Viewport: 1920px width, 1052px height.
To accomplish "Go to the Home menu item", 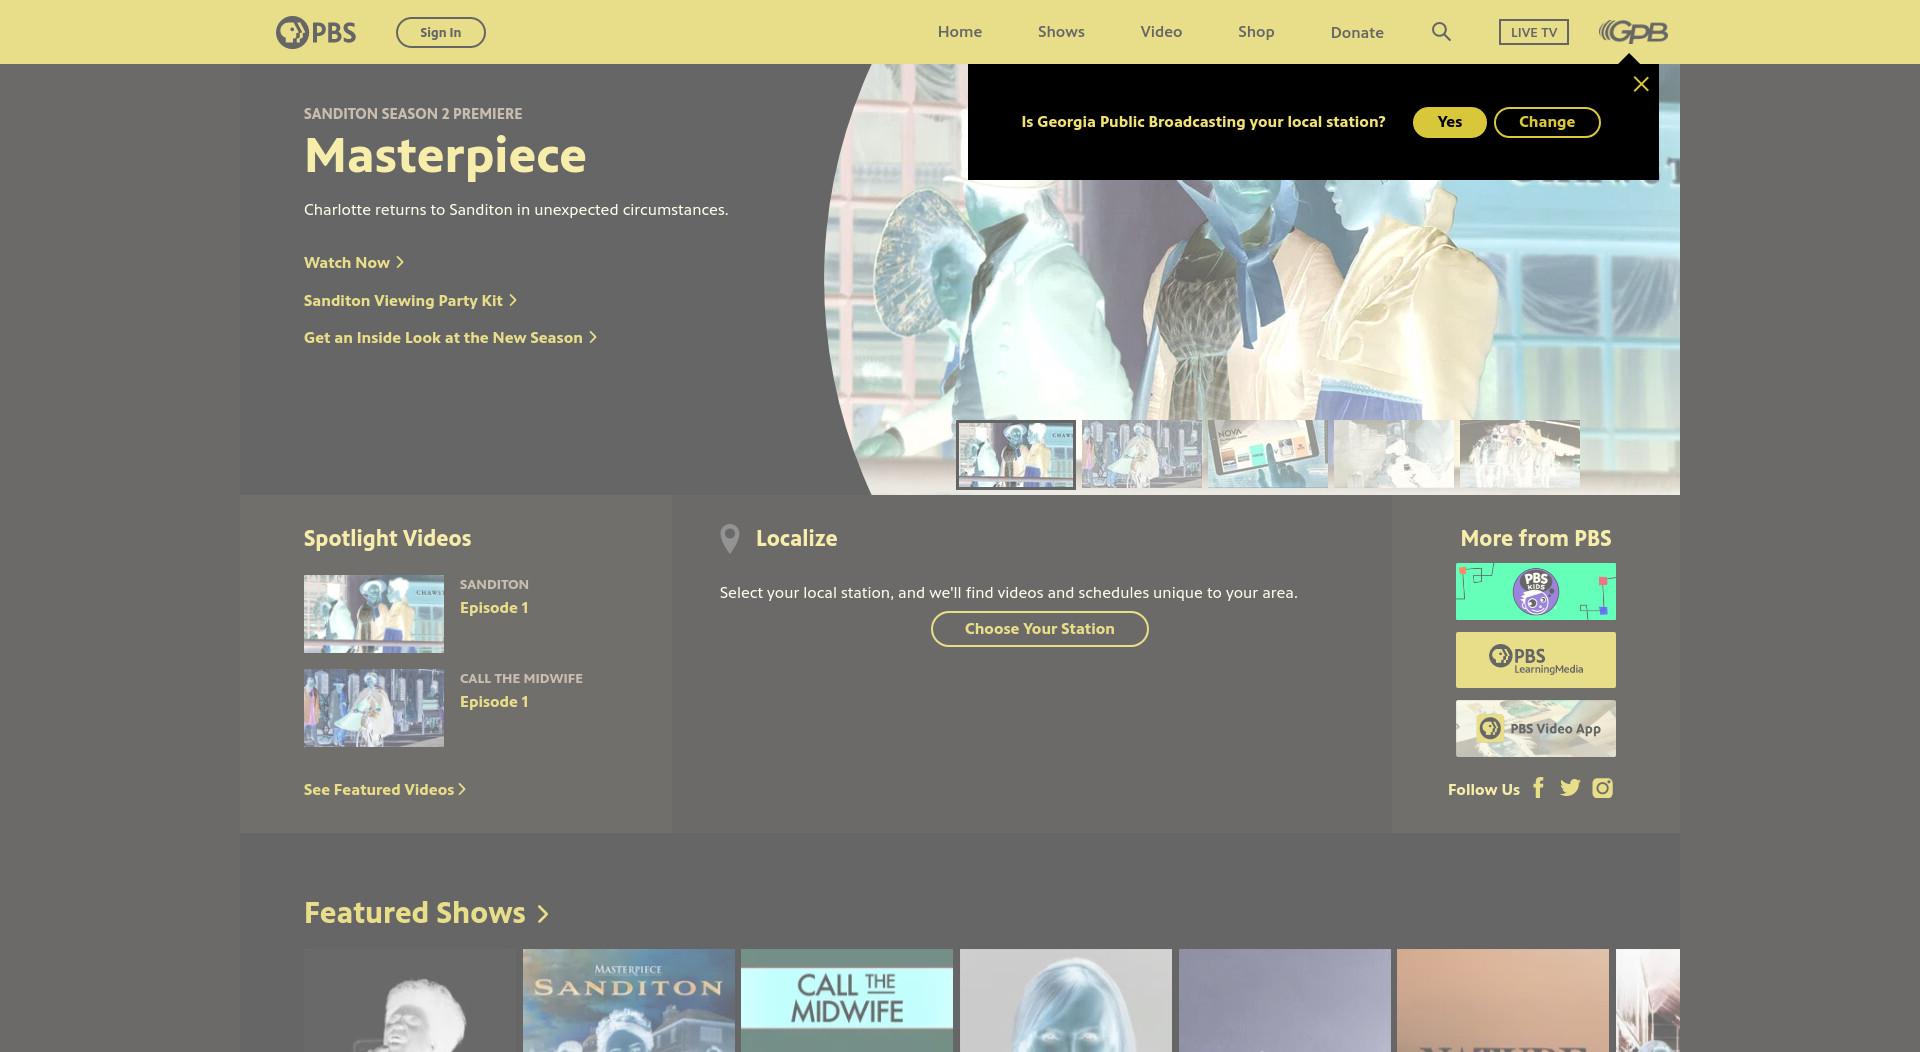I will [960, 32].
